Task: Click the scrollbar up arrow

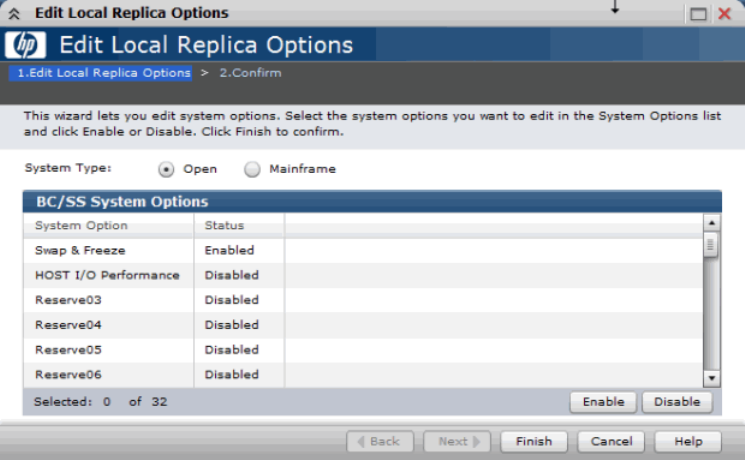Action: click(x=711, y=222)
